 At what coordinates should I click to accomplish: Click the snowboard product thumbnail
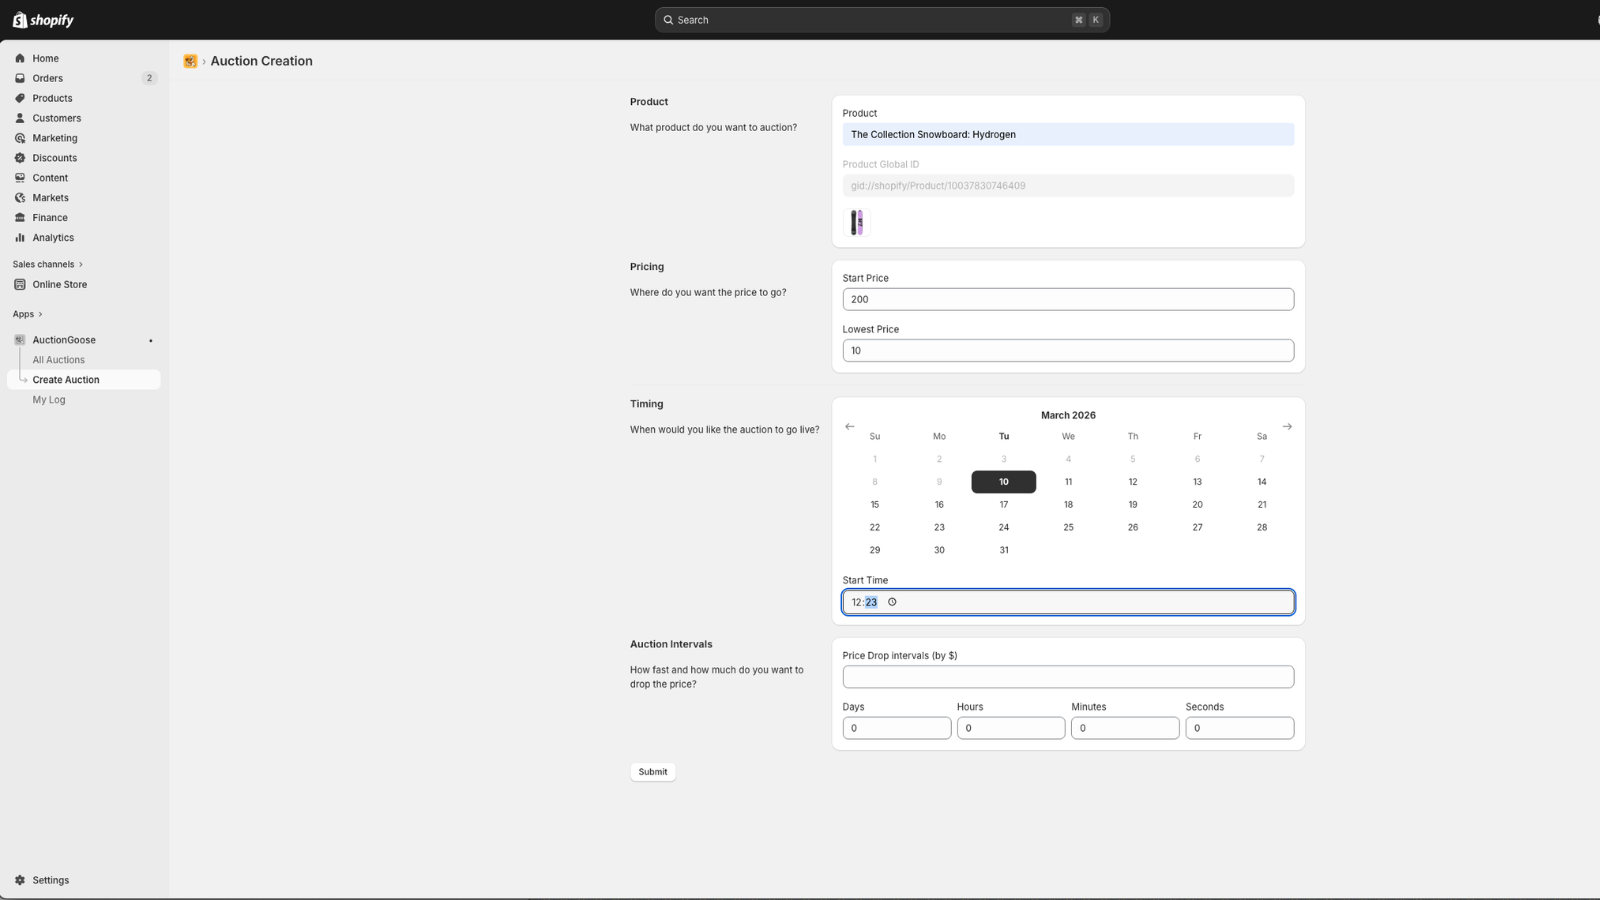tap(857, 222)
